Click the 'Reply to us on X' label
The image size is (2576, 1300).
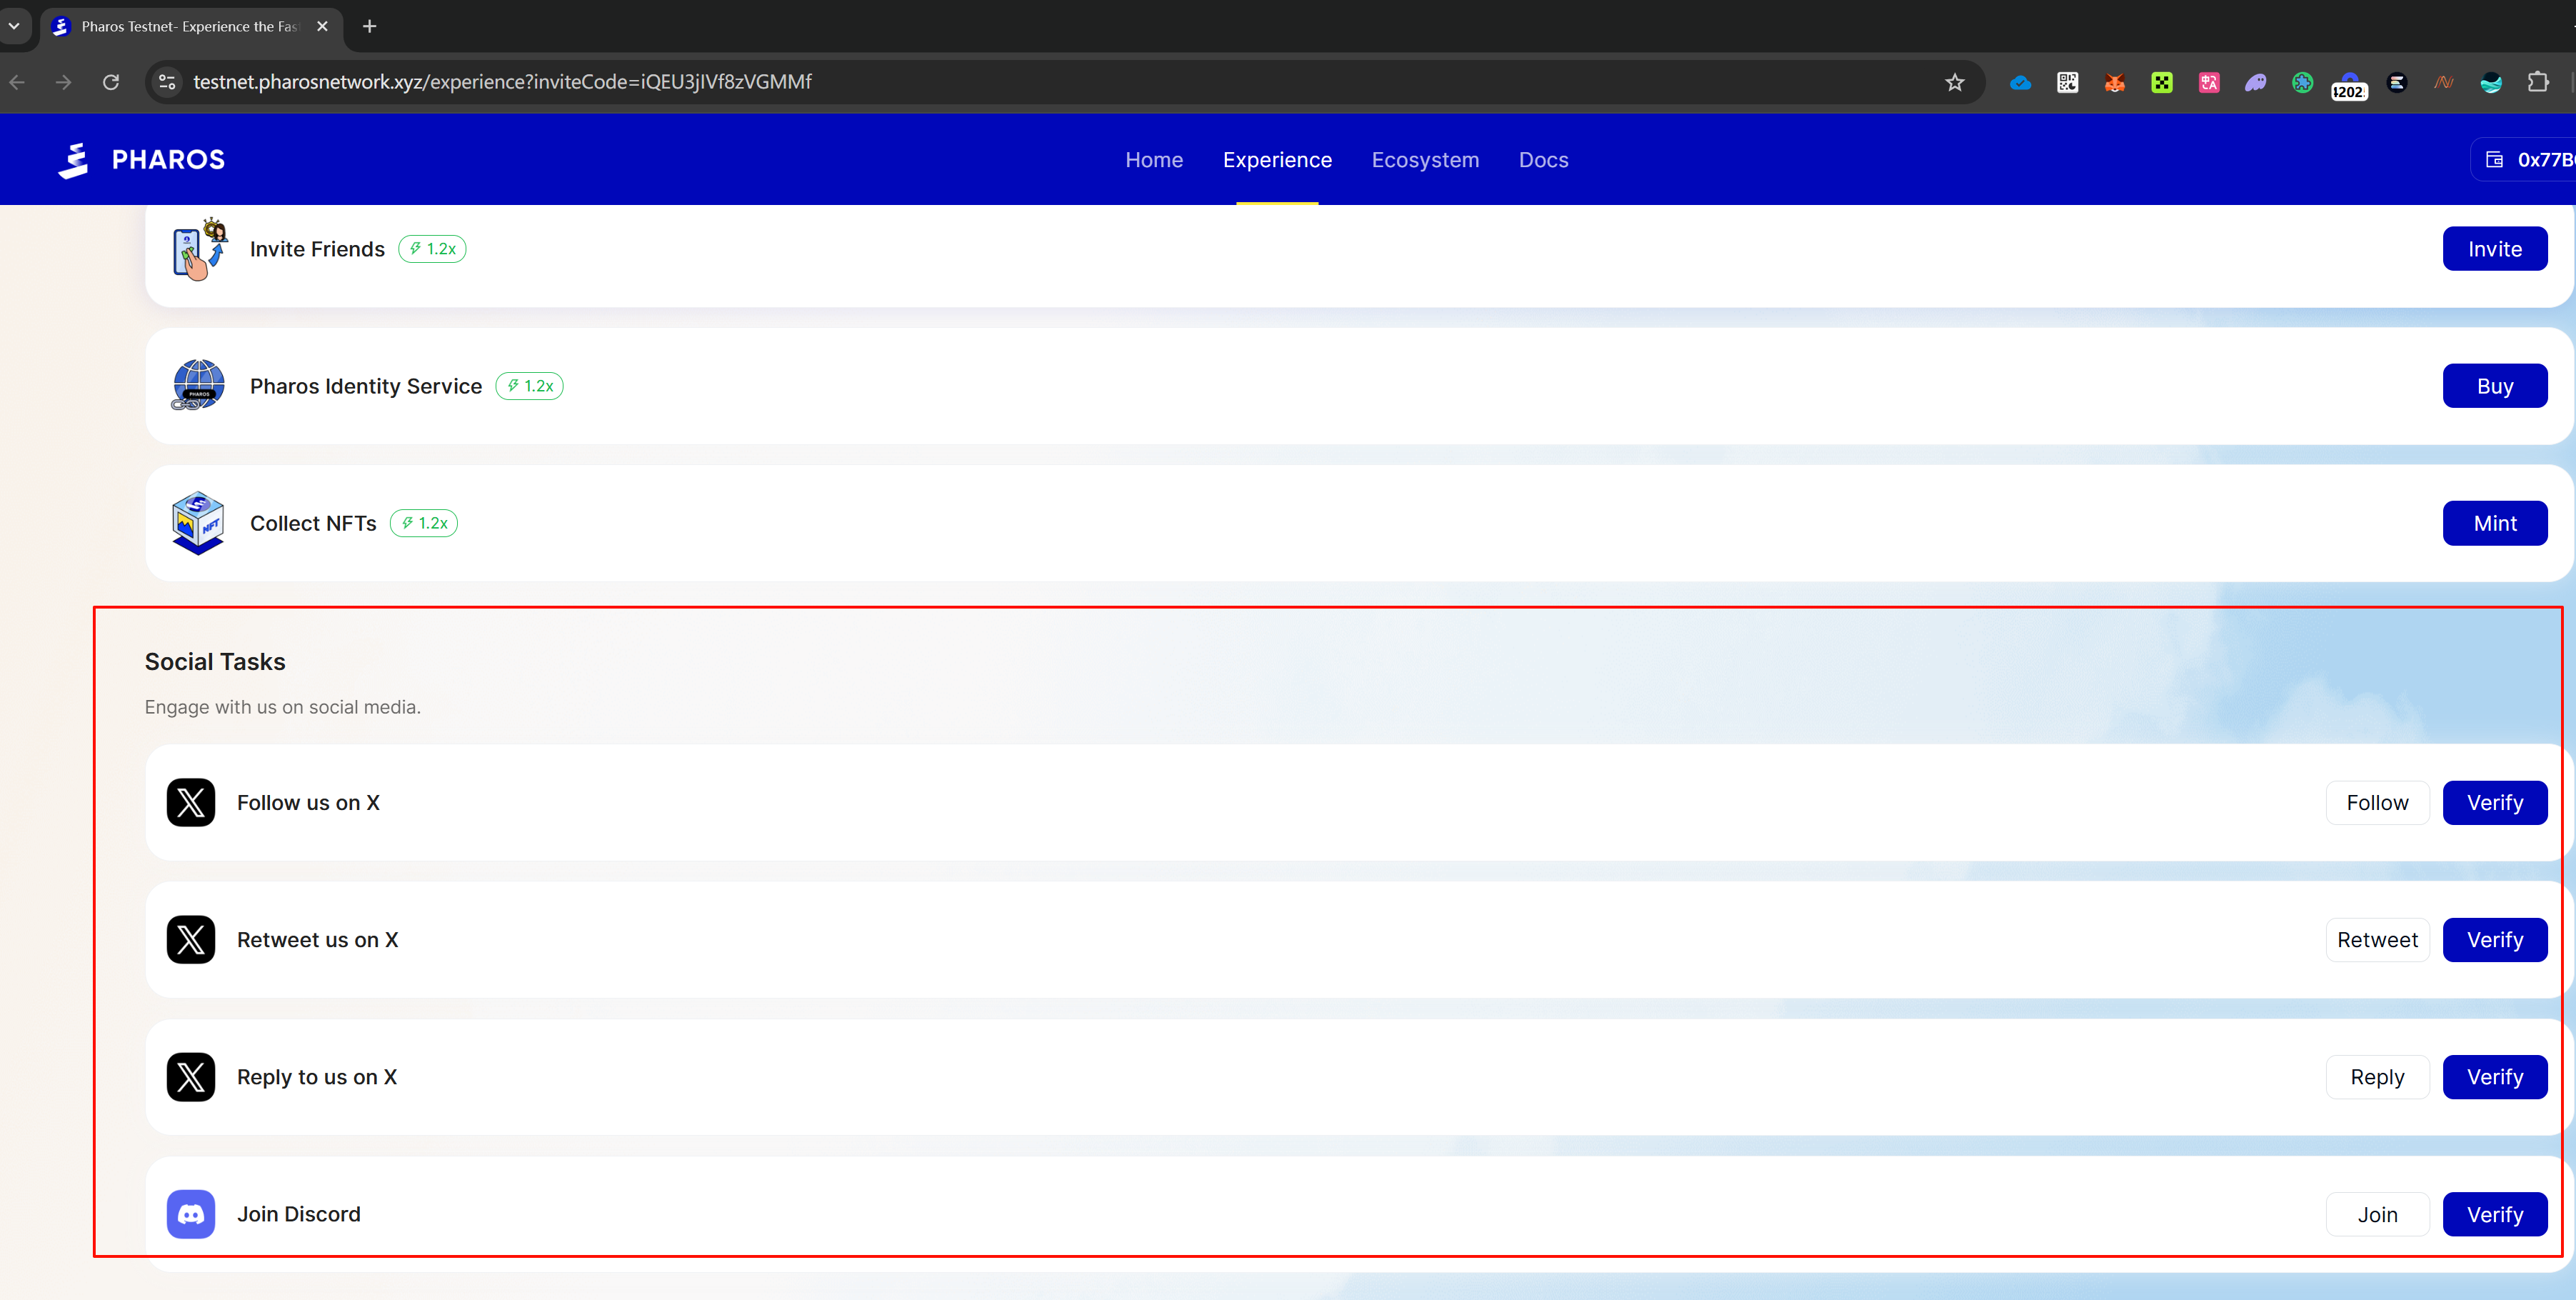(x=317, y=1076)
